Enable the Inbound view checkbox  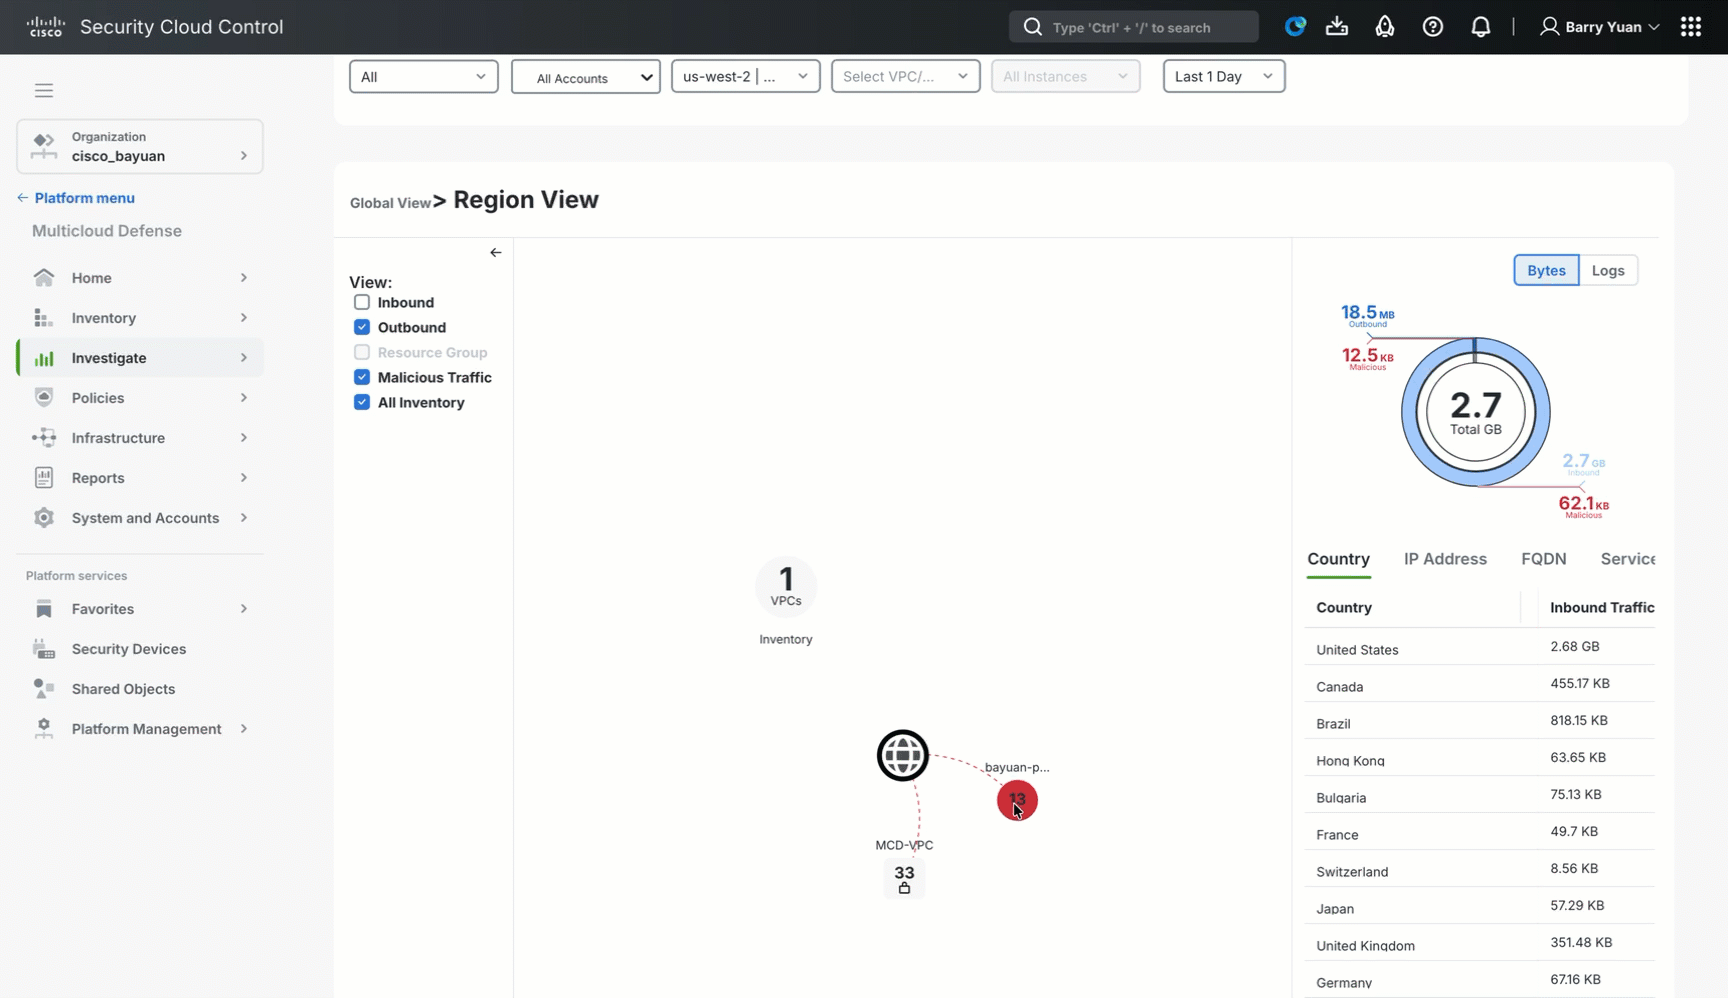point(361,302)
